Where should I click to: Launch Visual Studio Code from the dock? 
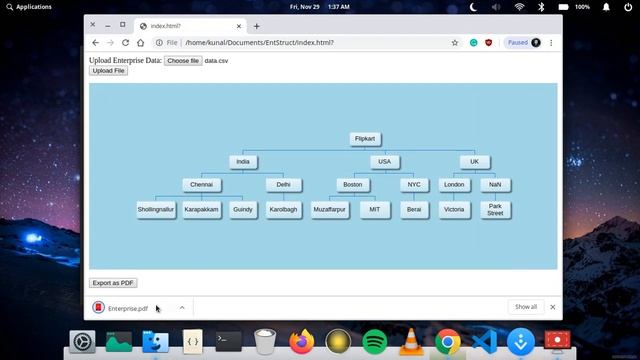click(484, 342)
